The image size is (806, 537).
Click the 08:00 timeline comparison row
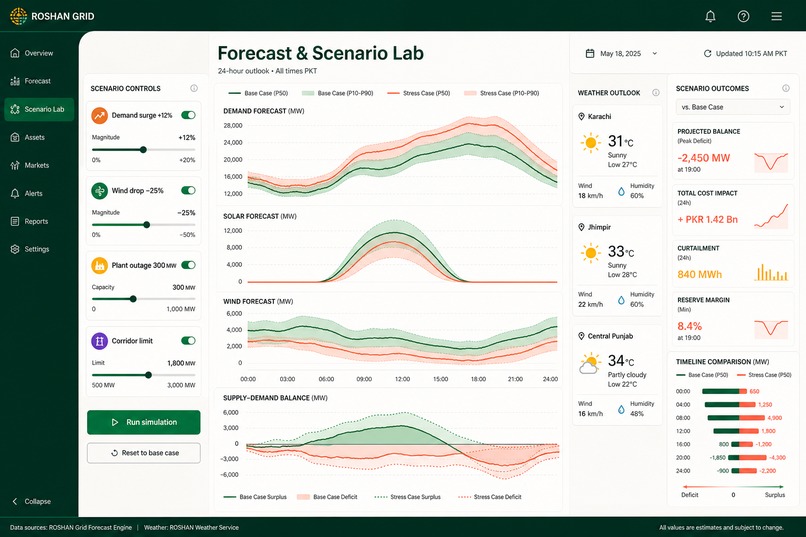pyautogui.click(x=731, y=418)
